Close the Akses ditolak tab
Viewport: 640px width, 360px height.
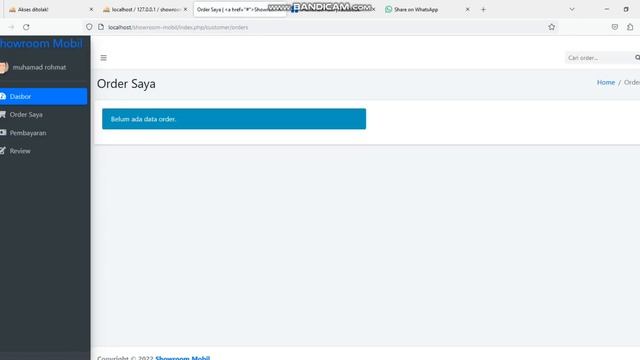coord(91,9)
